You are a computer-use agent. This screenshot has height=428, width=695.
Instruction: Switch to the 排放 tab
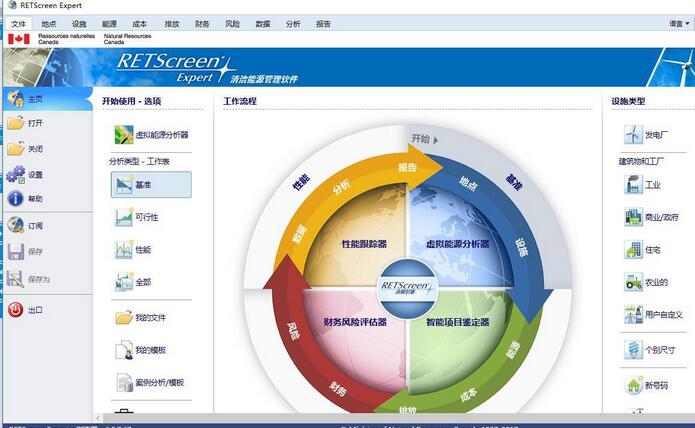[172, 24]
